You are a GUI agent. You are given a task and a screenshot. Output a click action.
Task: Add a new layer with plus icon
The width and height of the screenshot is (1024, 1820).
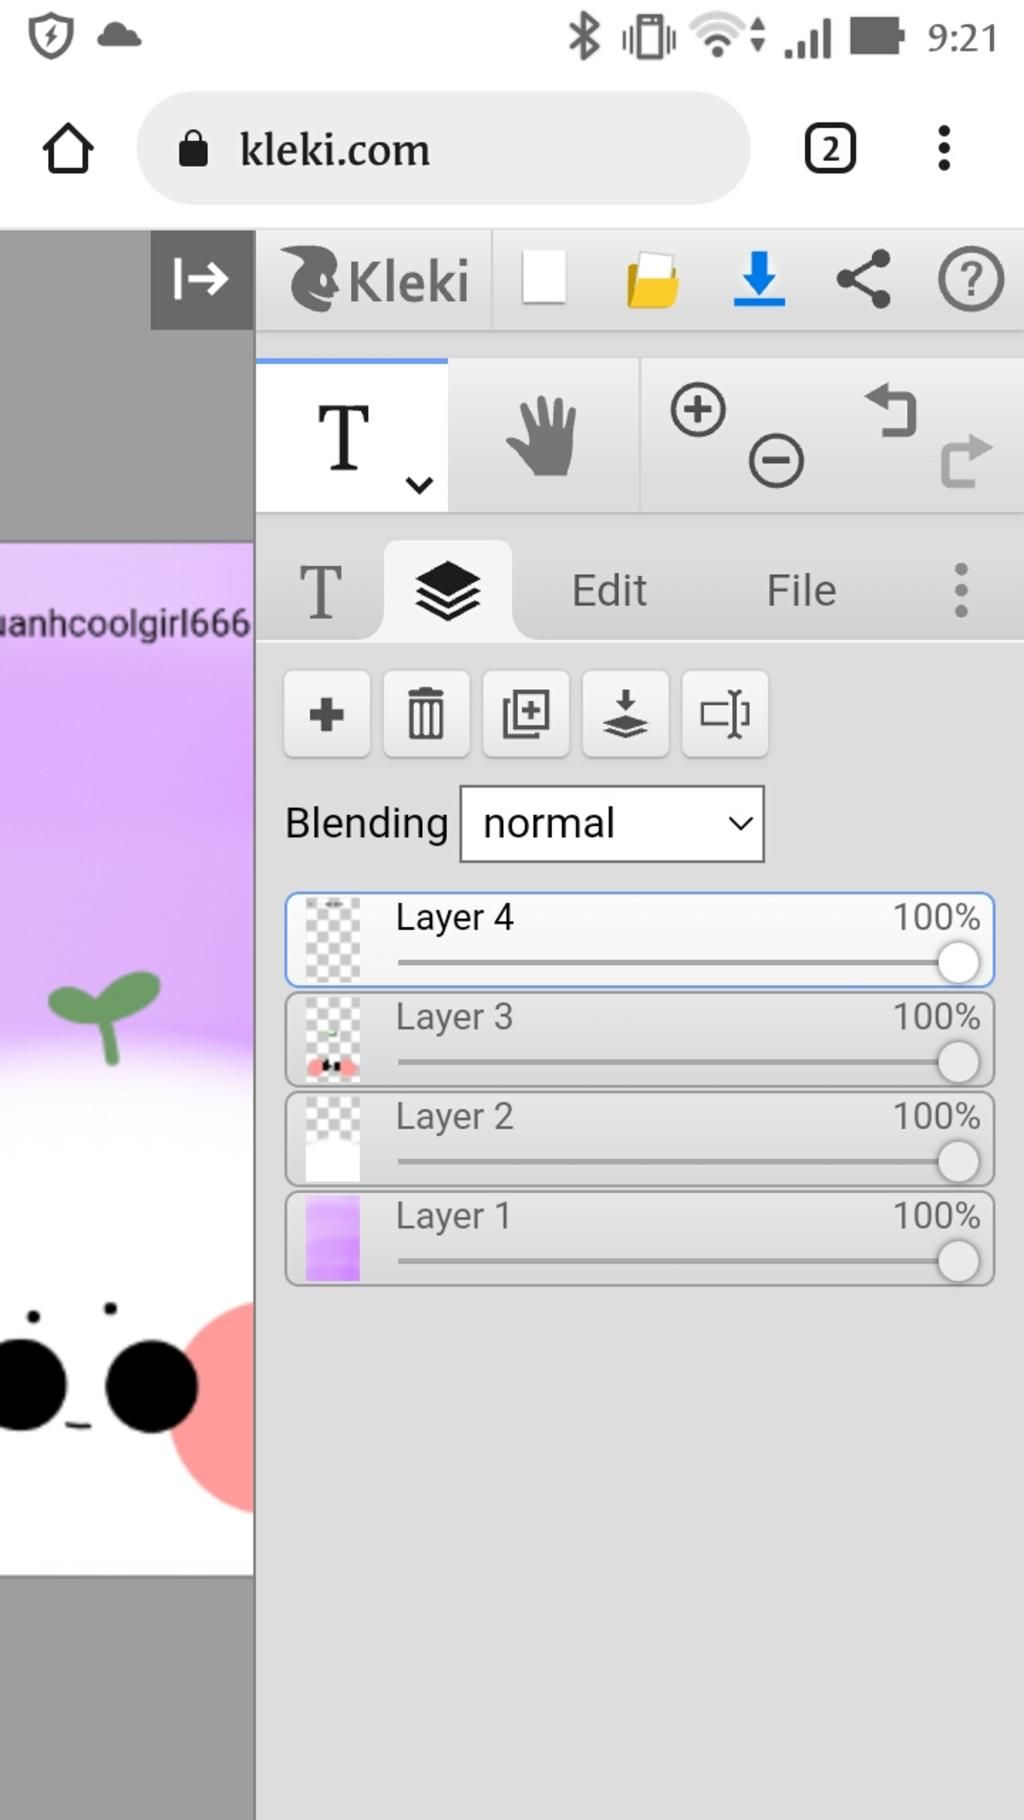click(x=326, y=714)
